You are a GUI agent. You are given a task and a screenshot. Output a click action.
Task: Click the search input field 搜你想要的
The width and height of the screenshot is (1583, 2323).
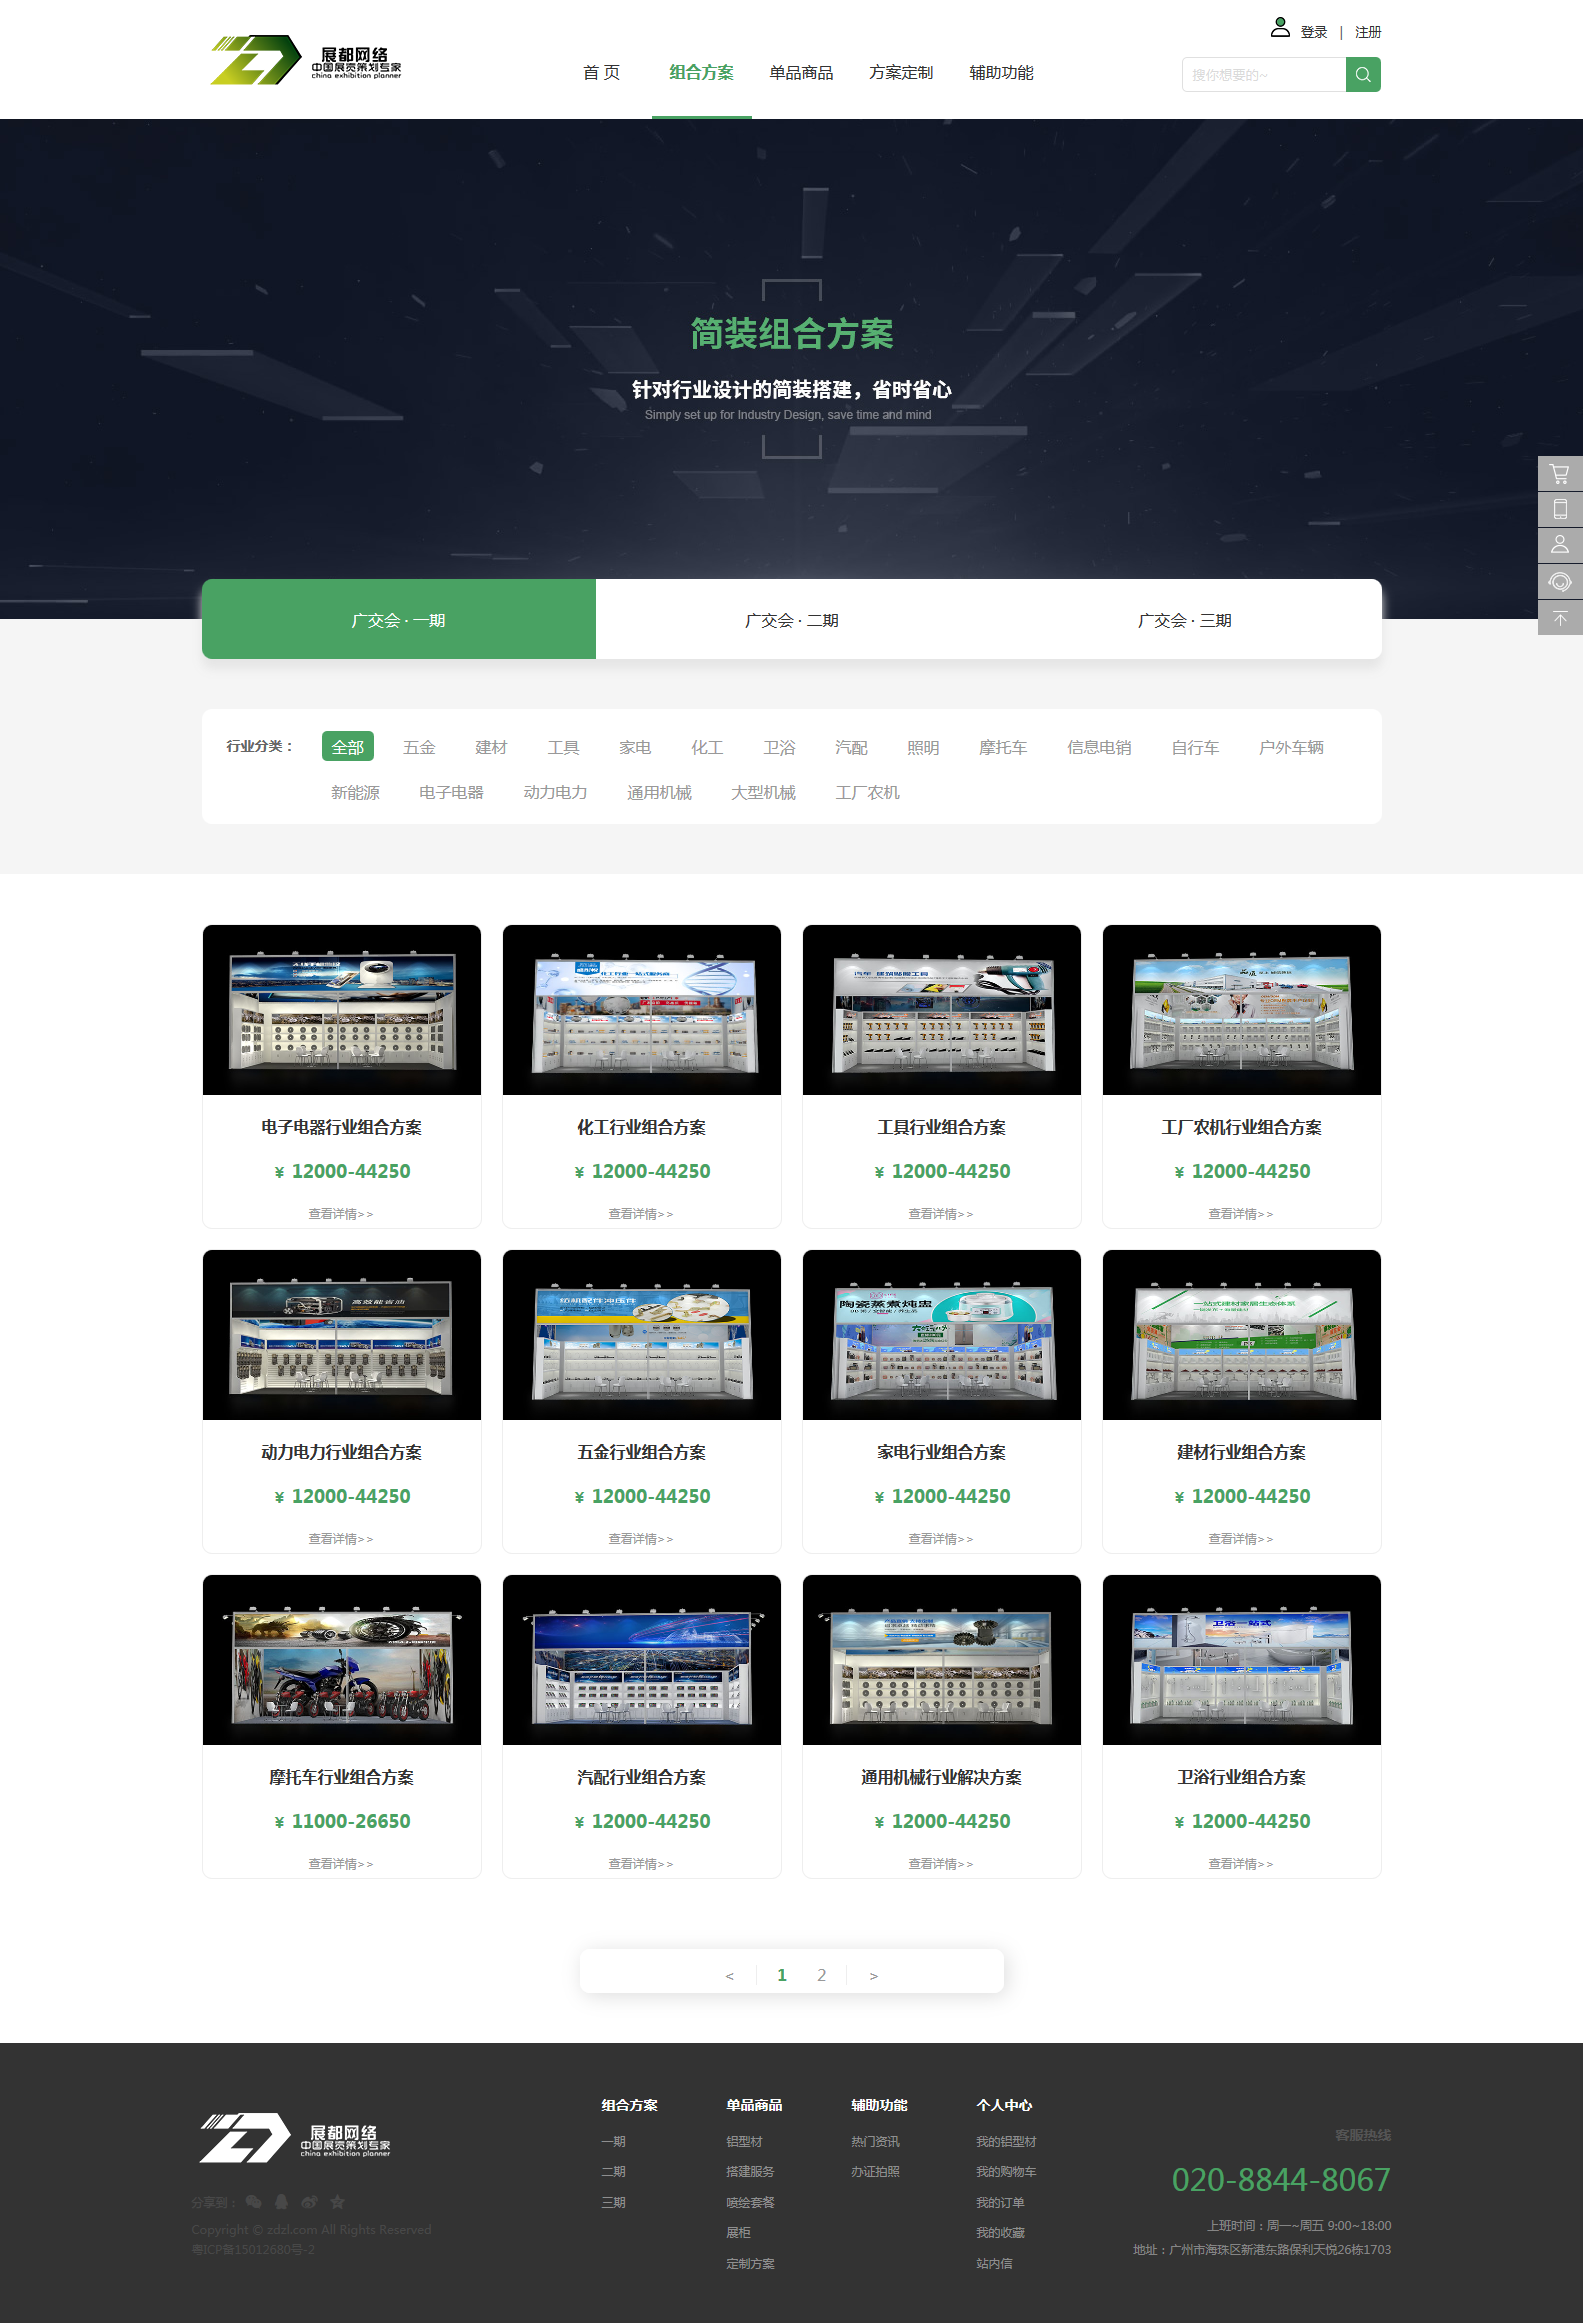1263,75
